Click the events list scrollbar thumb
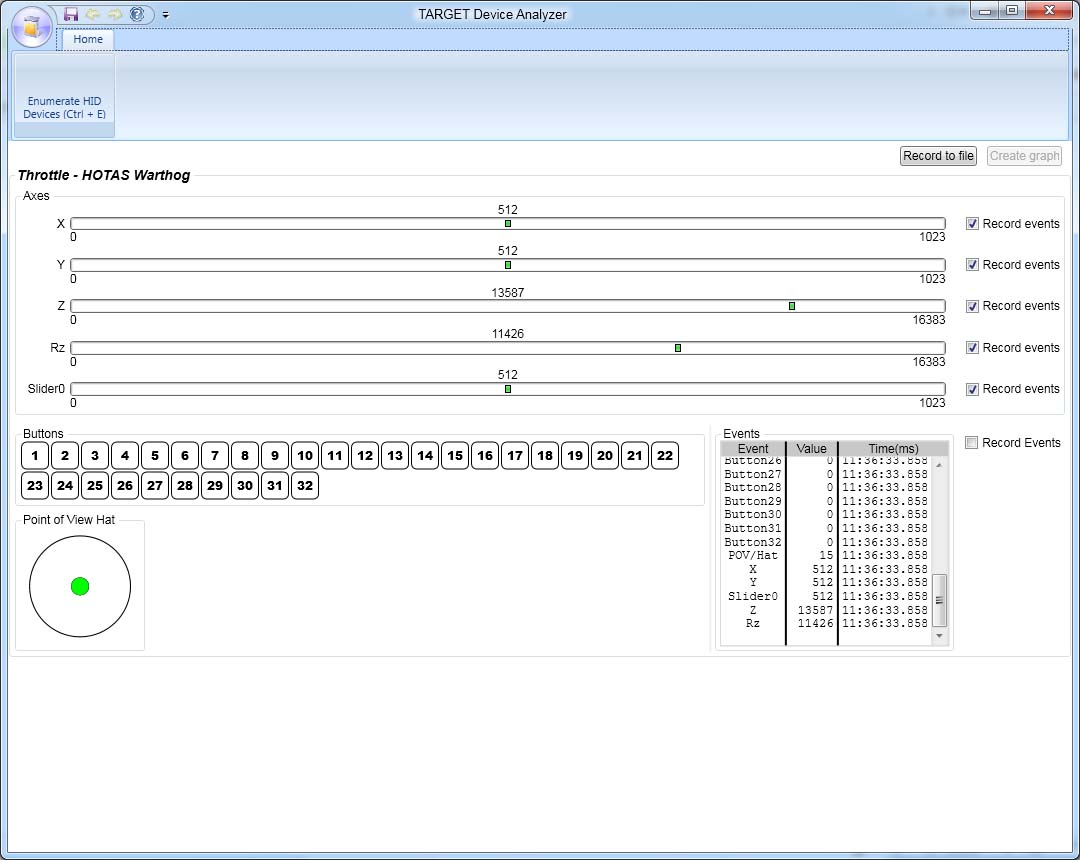Screen dimensions: 1080x860 click(x=939, y=600)
